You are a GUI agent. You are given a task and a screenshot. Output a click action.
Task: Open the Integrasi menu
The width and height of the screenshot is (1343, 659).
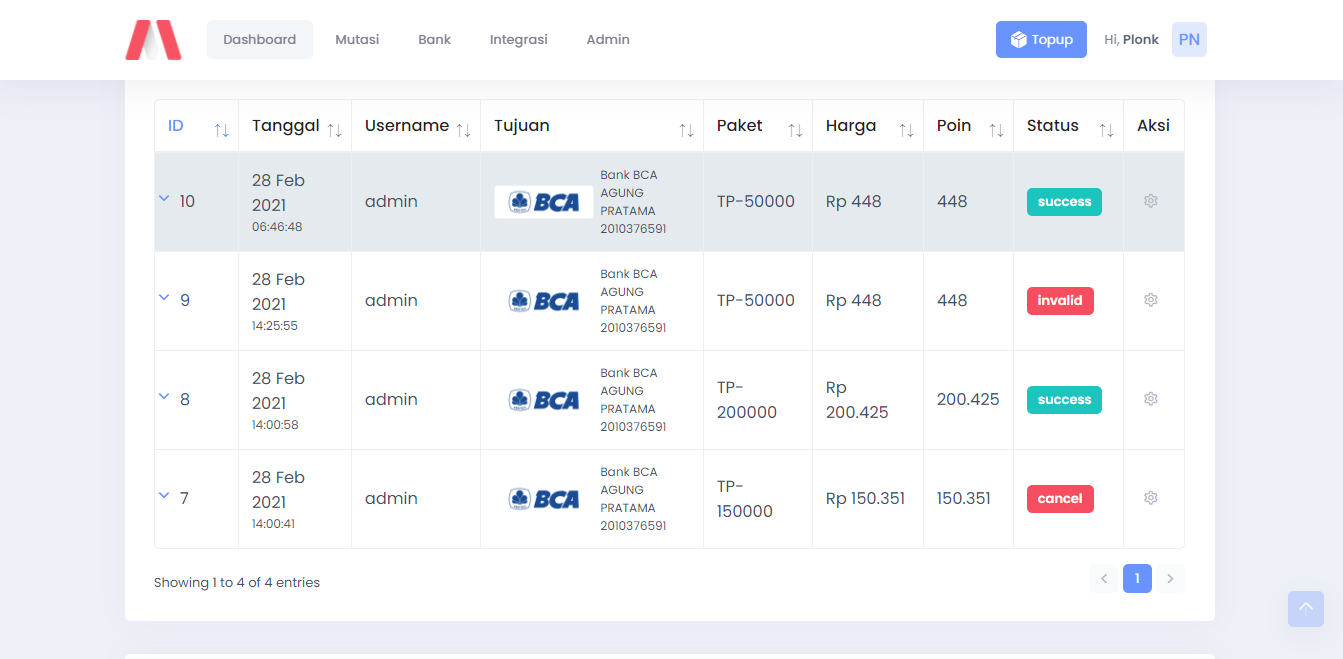point(518,40)
